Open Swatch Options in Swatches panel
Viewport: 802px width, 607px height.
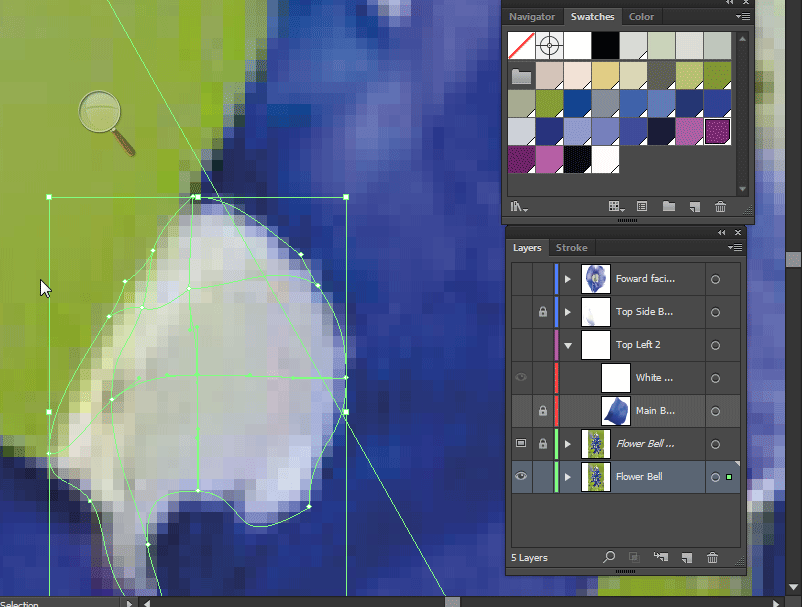[x=642, y=207]
